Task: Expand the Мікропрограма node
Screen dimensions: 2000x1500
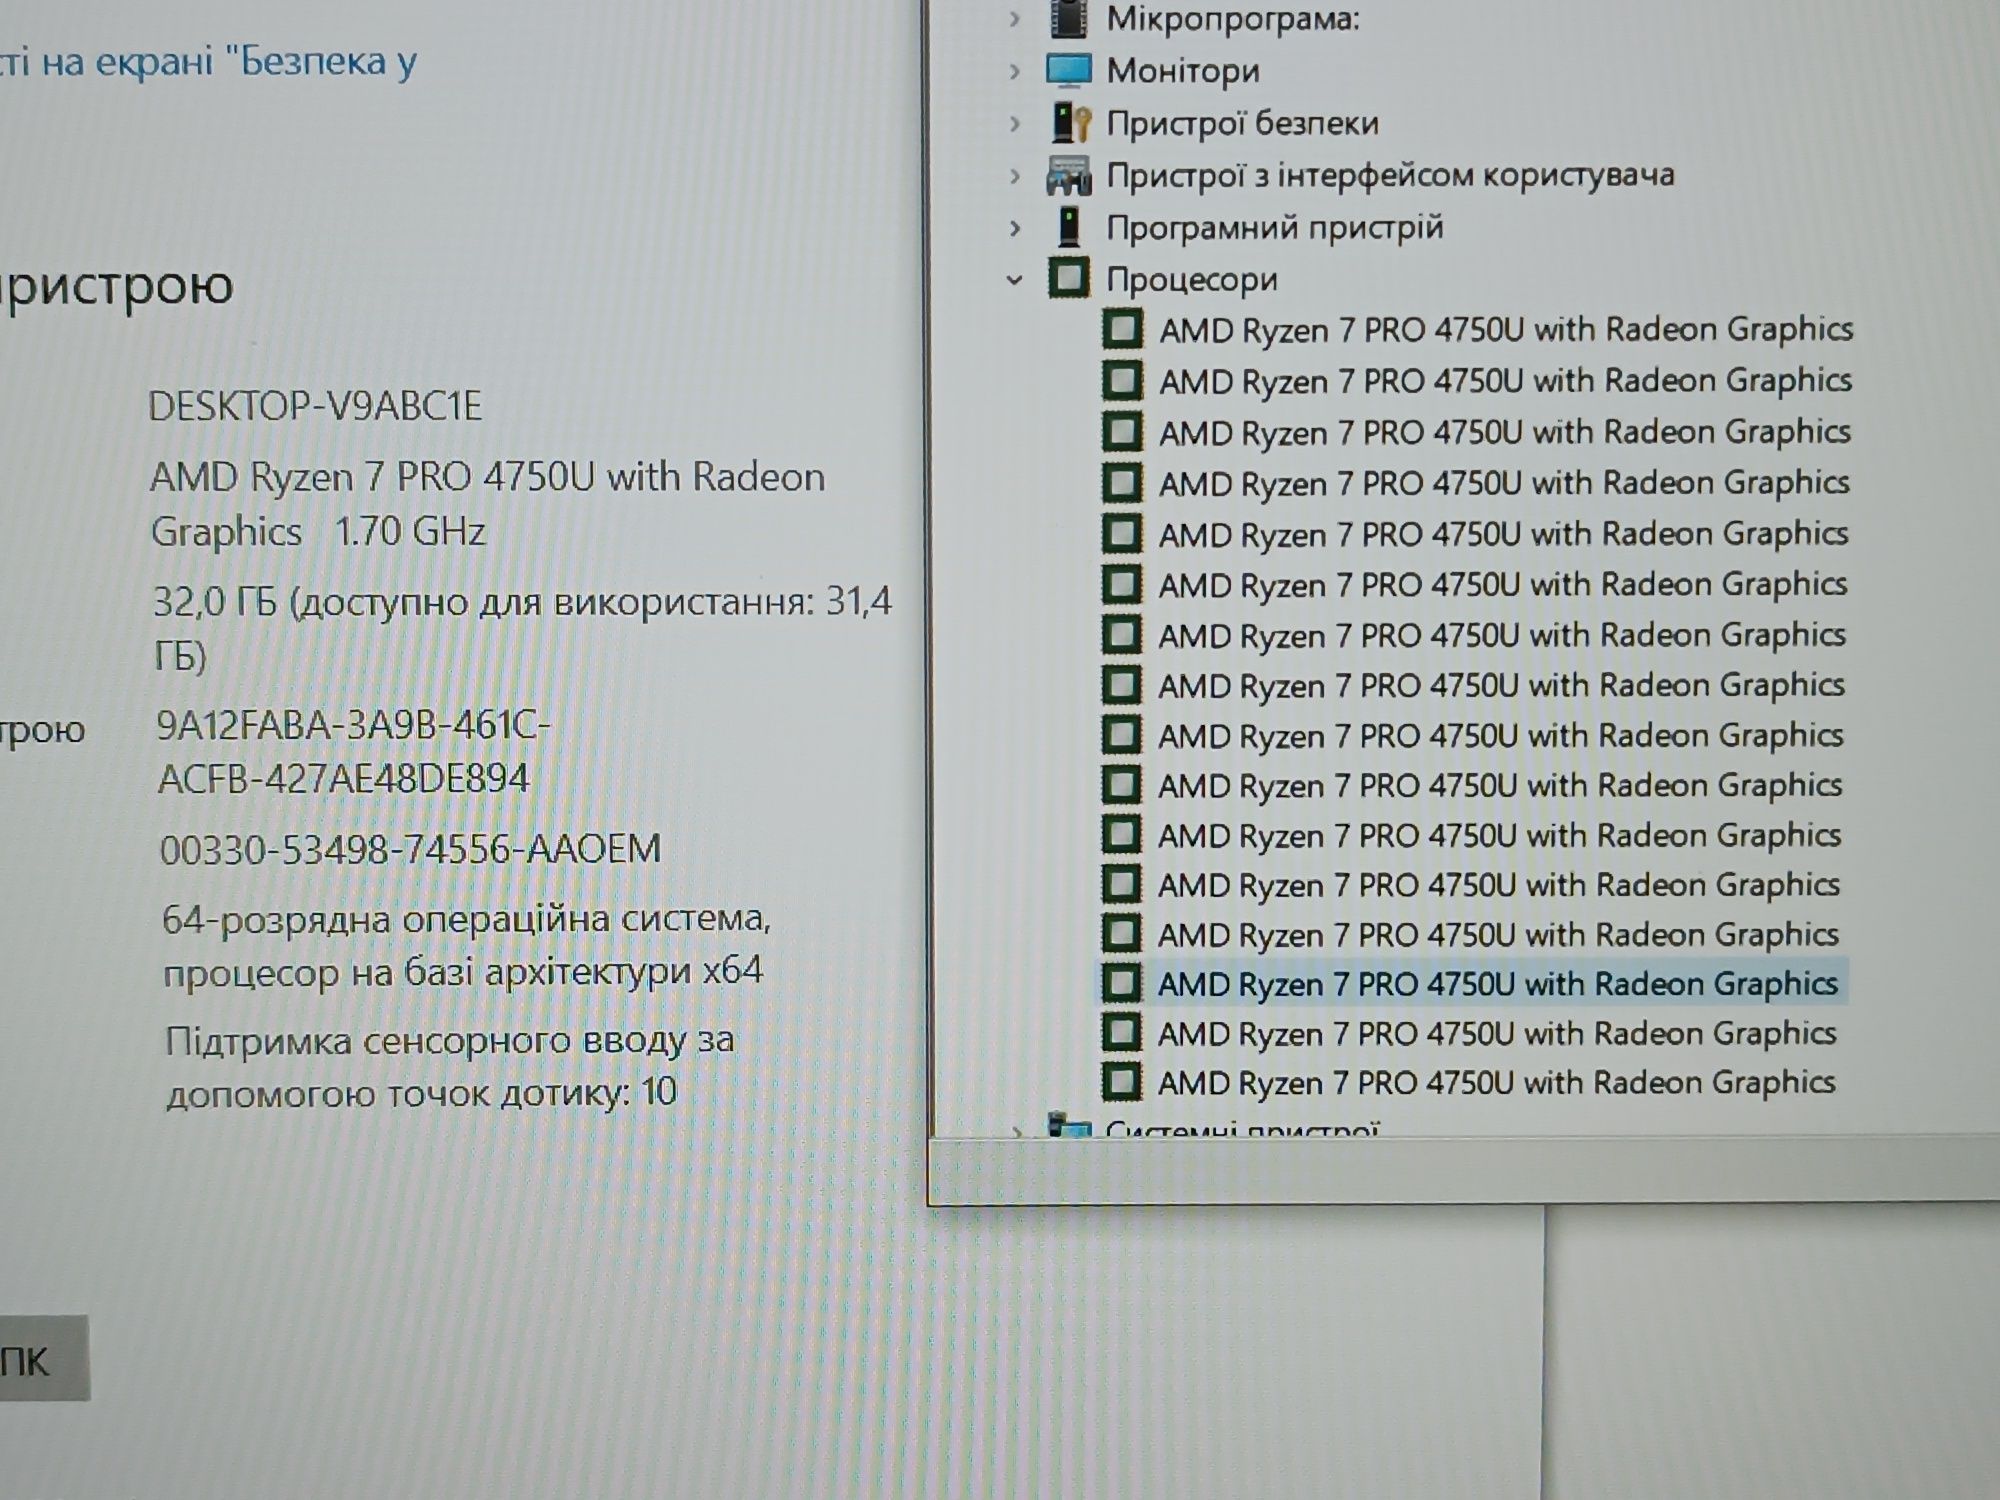Action: point(1015,18)
